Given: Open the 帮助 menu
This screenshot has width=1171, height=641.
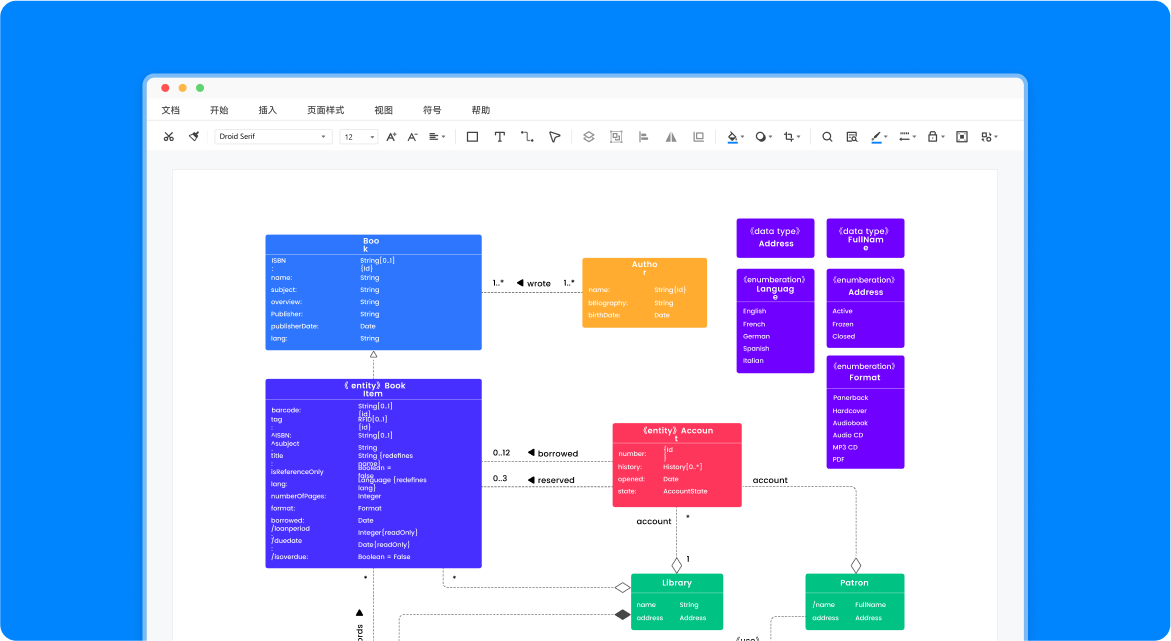Looking at the screenshot, I should click(481, 110).
